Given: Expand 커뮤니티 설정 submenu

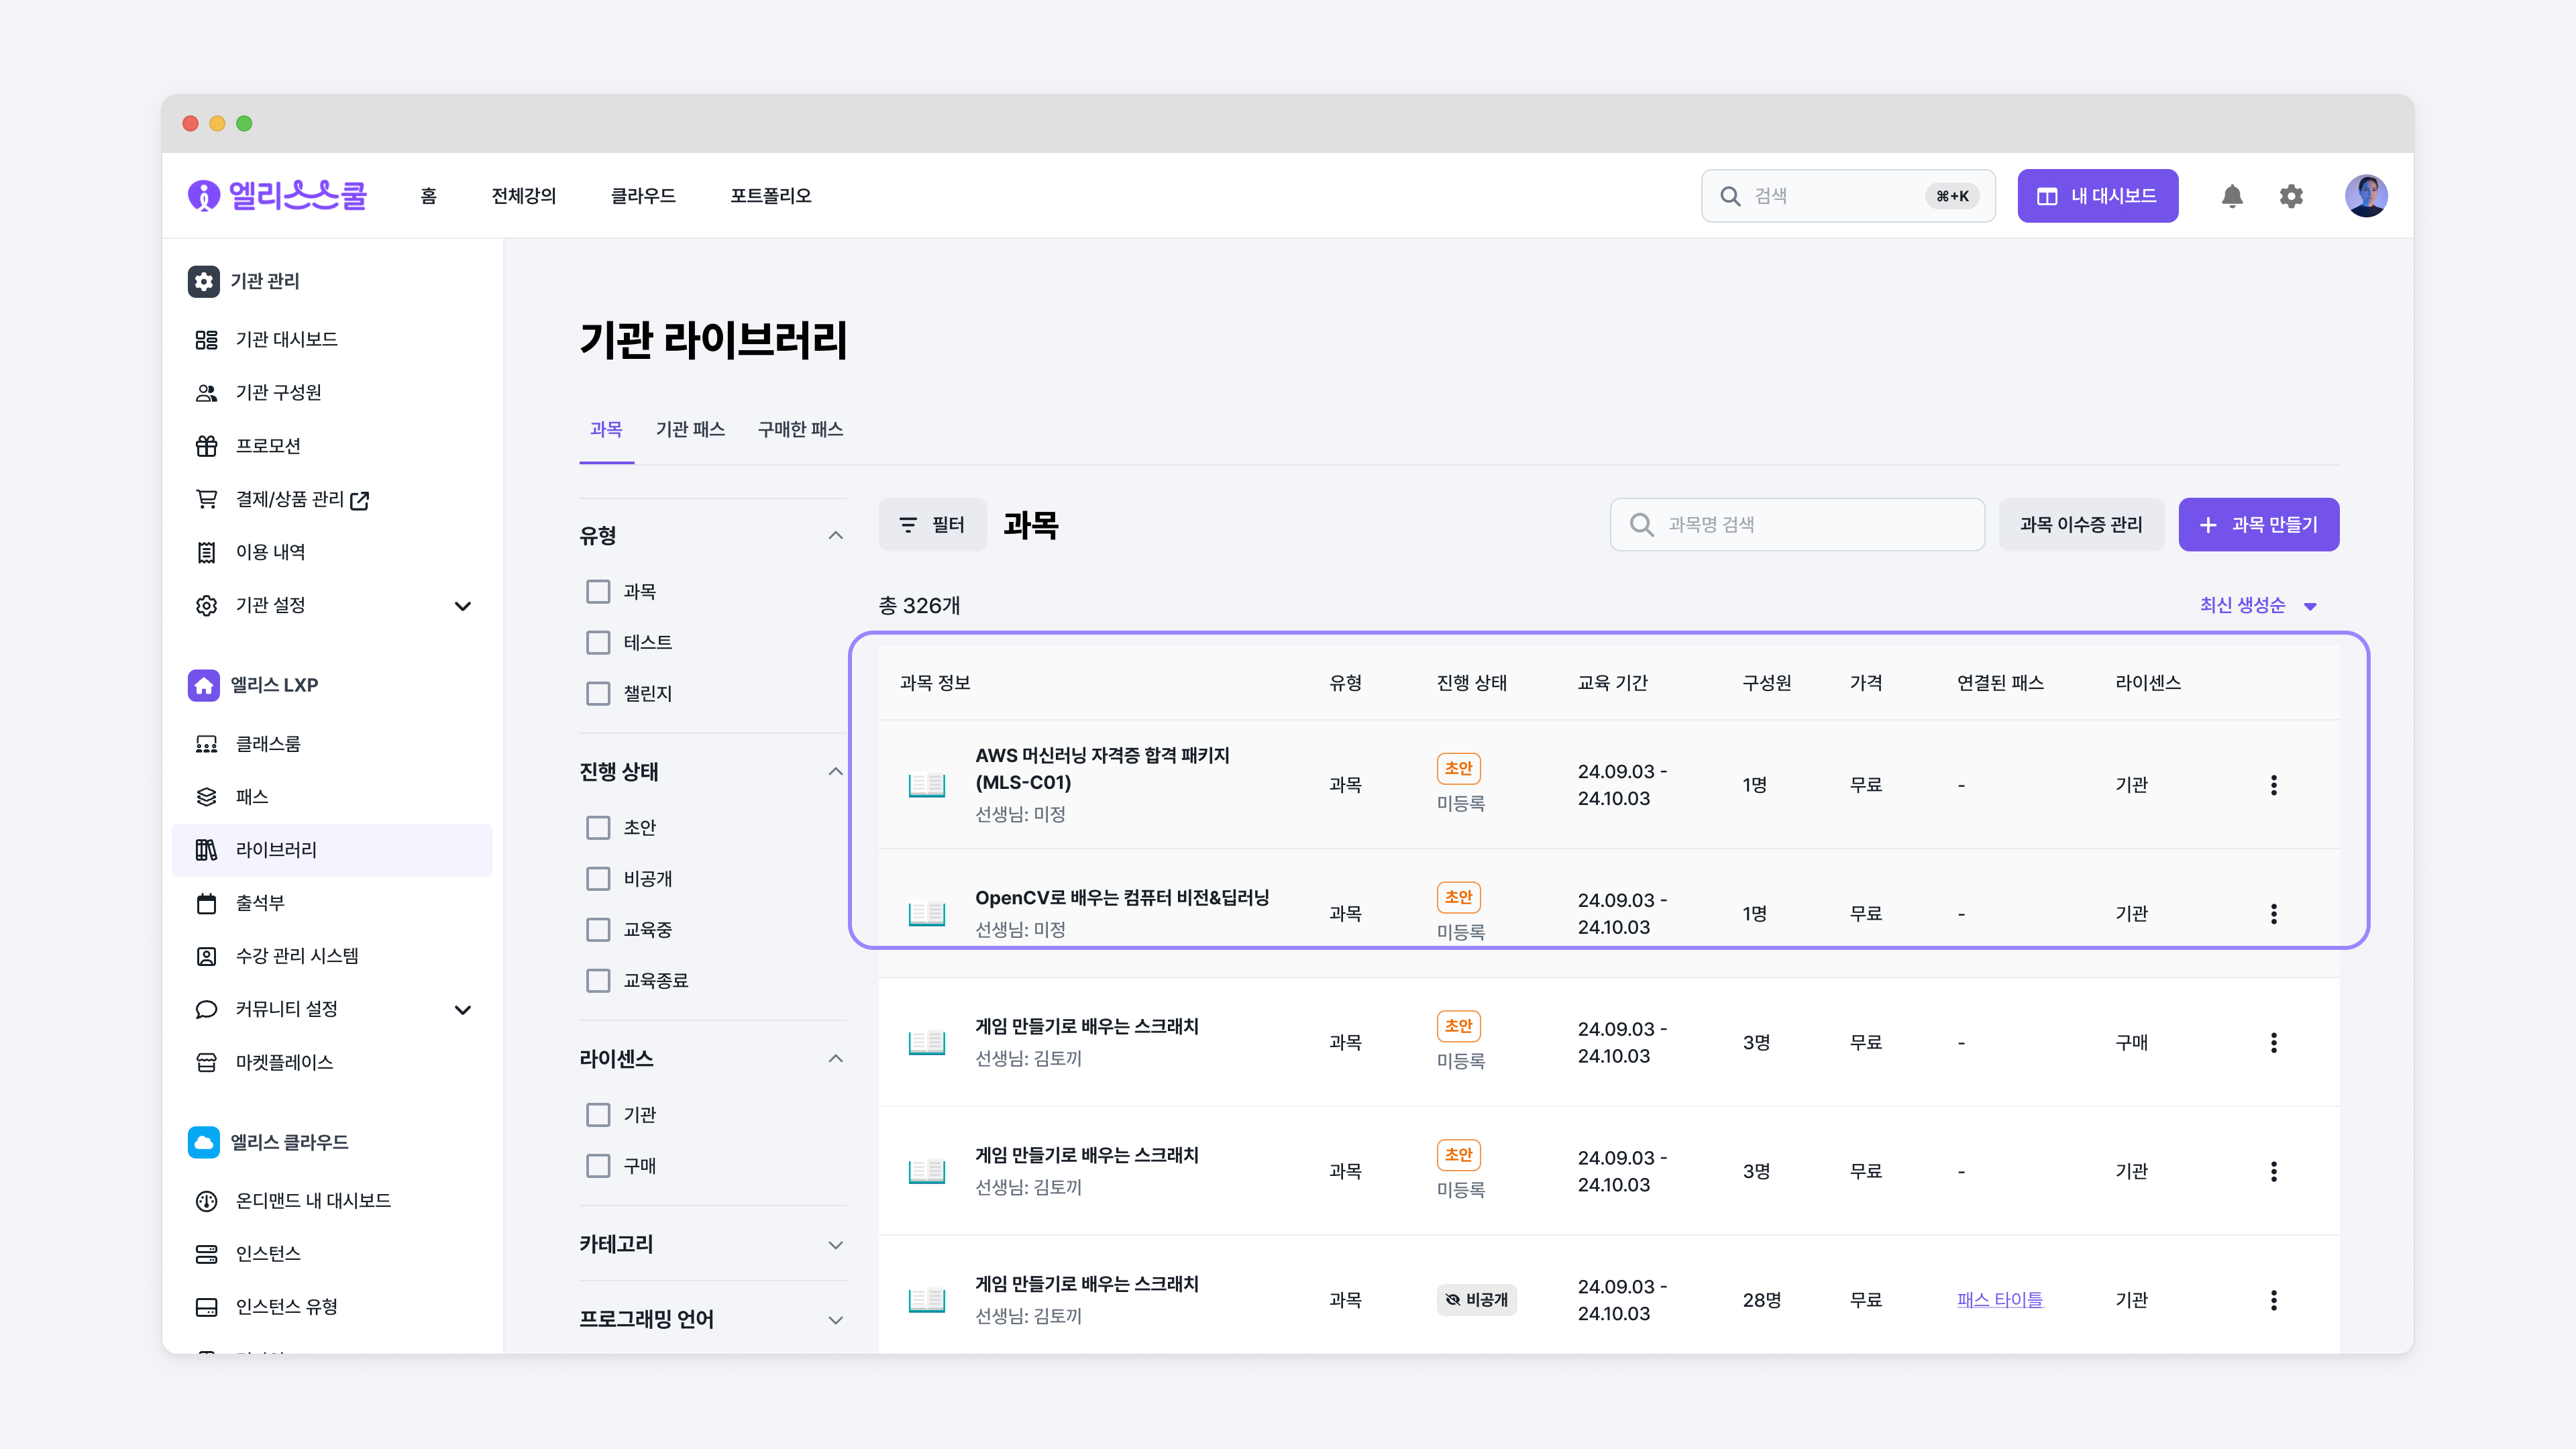Looking at the screenshot, I should click(463, 1010).
